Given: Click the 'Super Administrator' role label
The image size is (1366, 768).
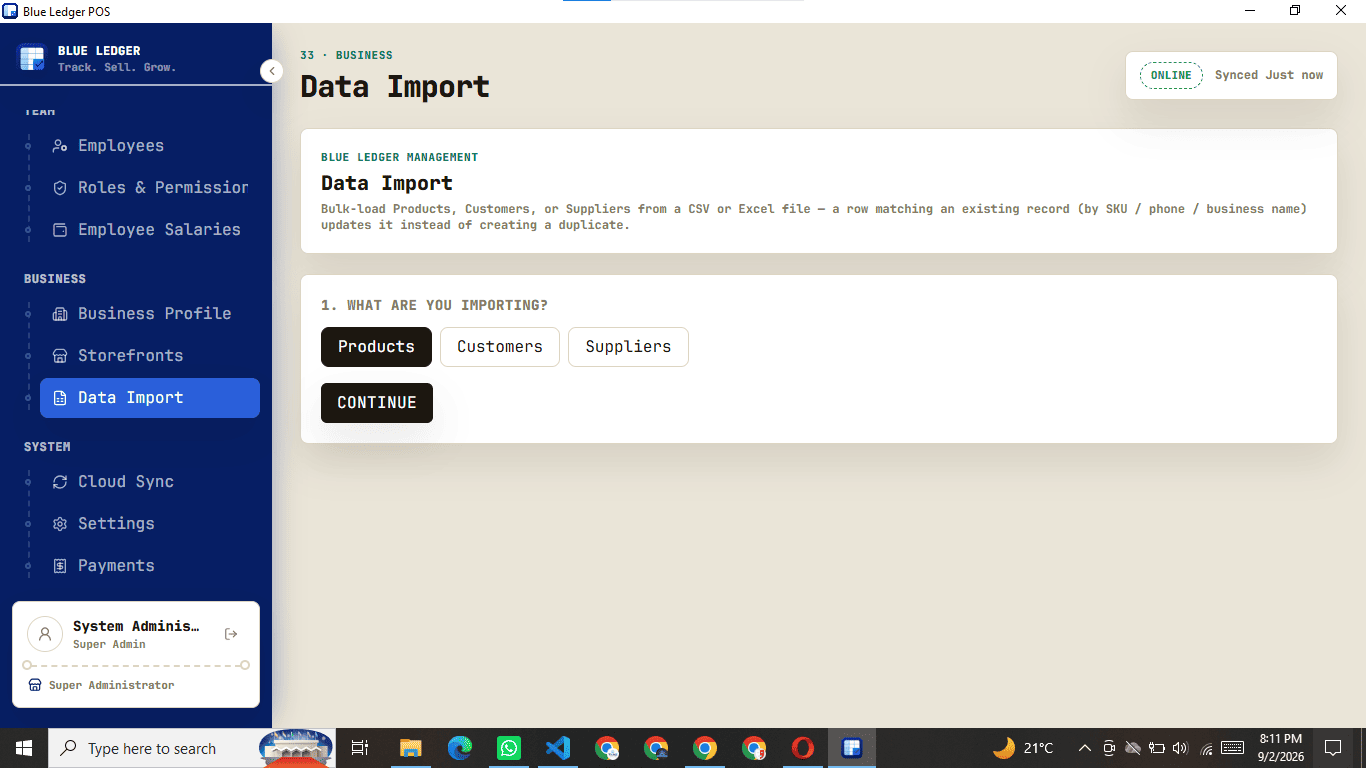Looking at the screenshot, I should coord(111,685).
